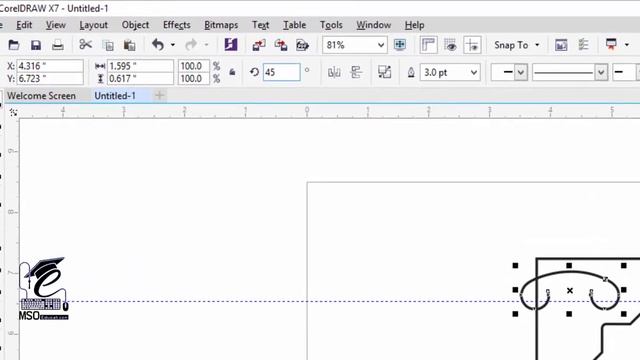
Task: Open the Layout menu
Action: pos(93,25)
